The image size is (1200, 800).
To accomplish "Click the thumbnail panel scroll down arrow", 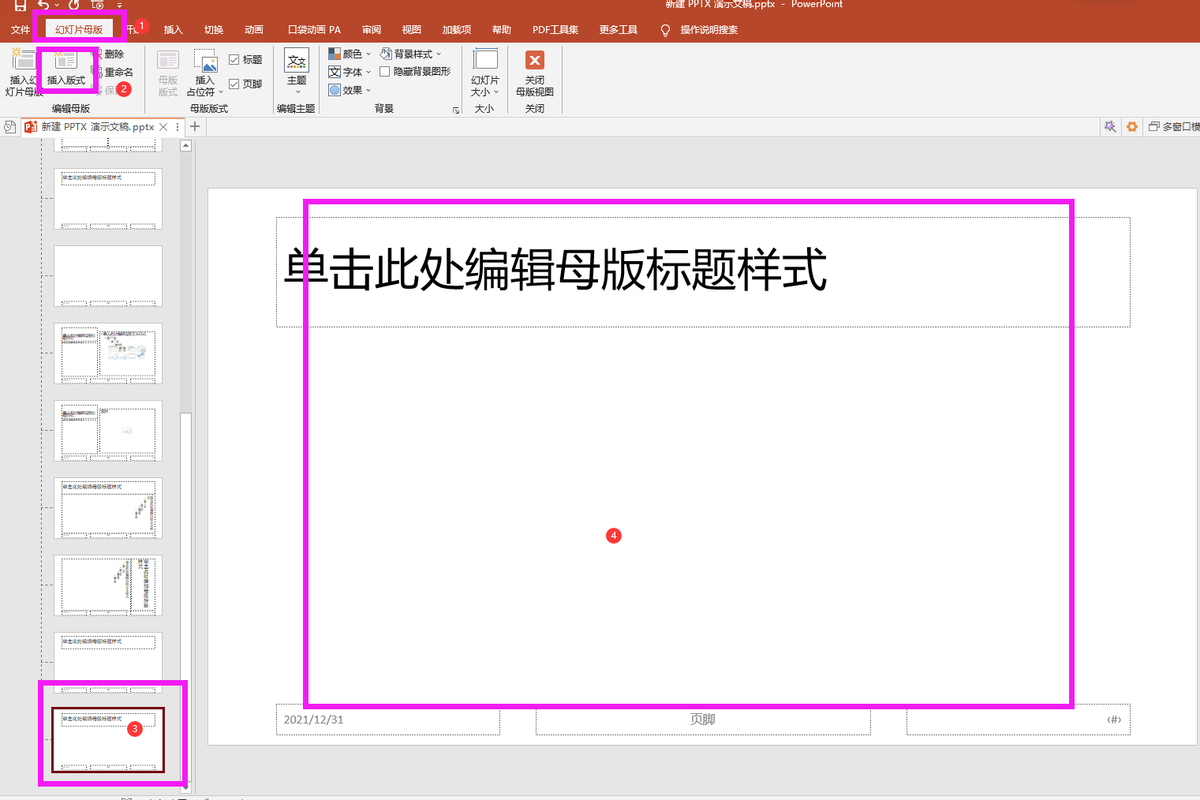I will pyautogui.click(x=185, y=787).
